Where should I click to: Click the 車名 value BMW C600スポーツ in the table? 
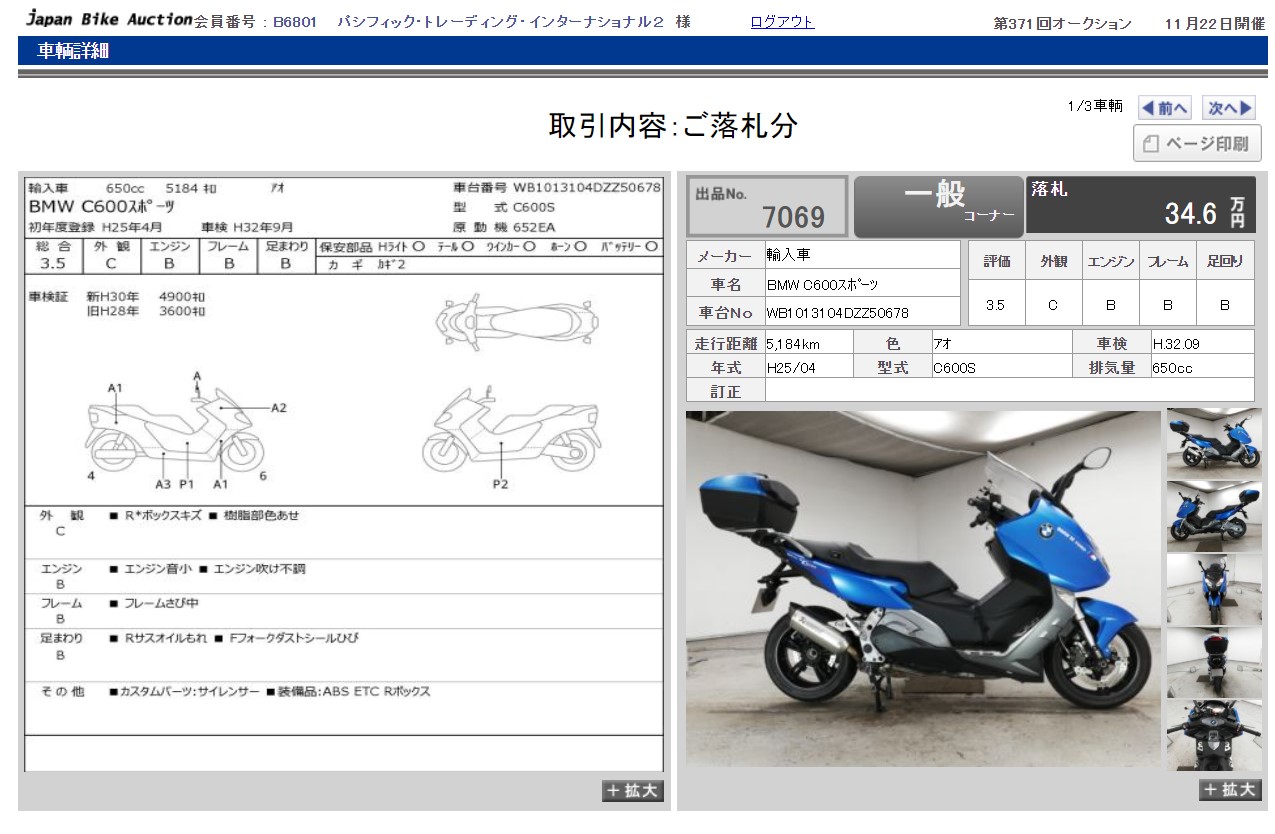tap(862, 284)
